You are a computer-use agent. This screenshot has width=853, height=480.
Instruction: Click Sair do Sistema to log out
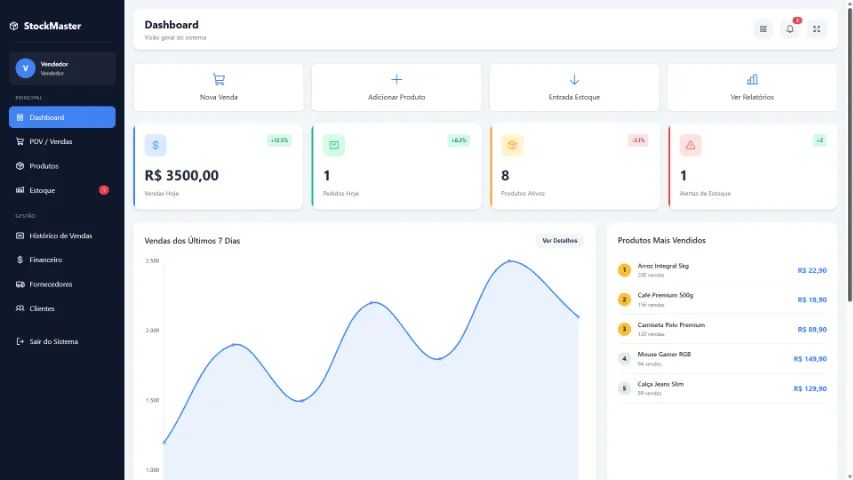pos(62,342)
